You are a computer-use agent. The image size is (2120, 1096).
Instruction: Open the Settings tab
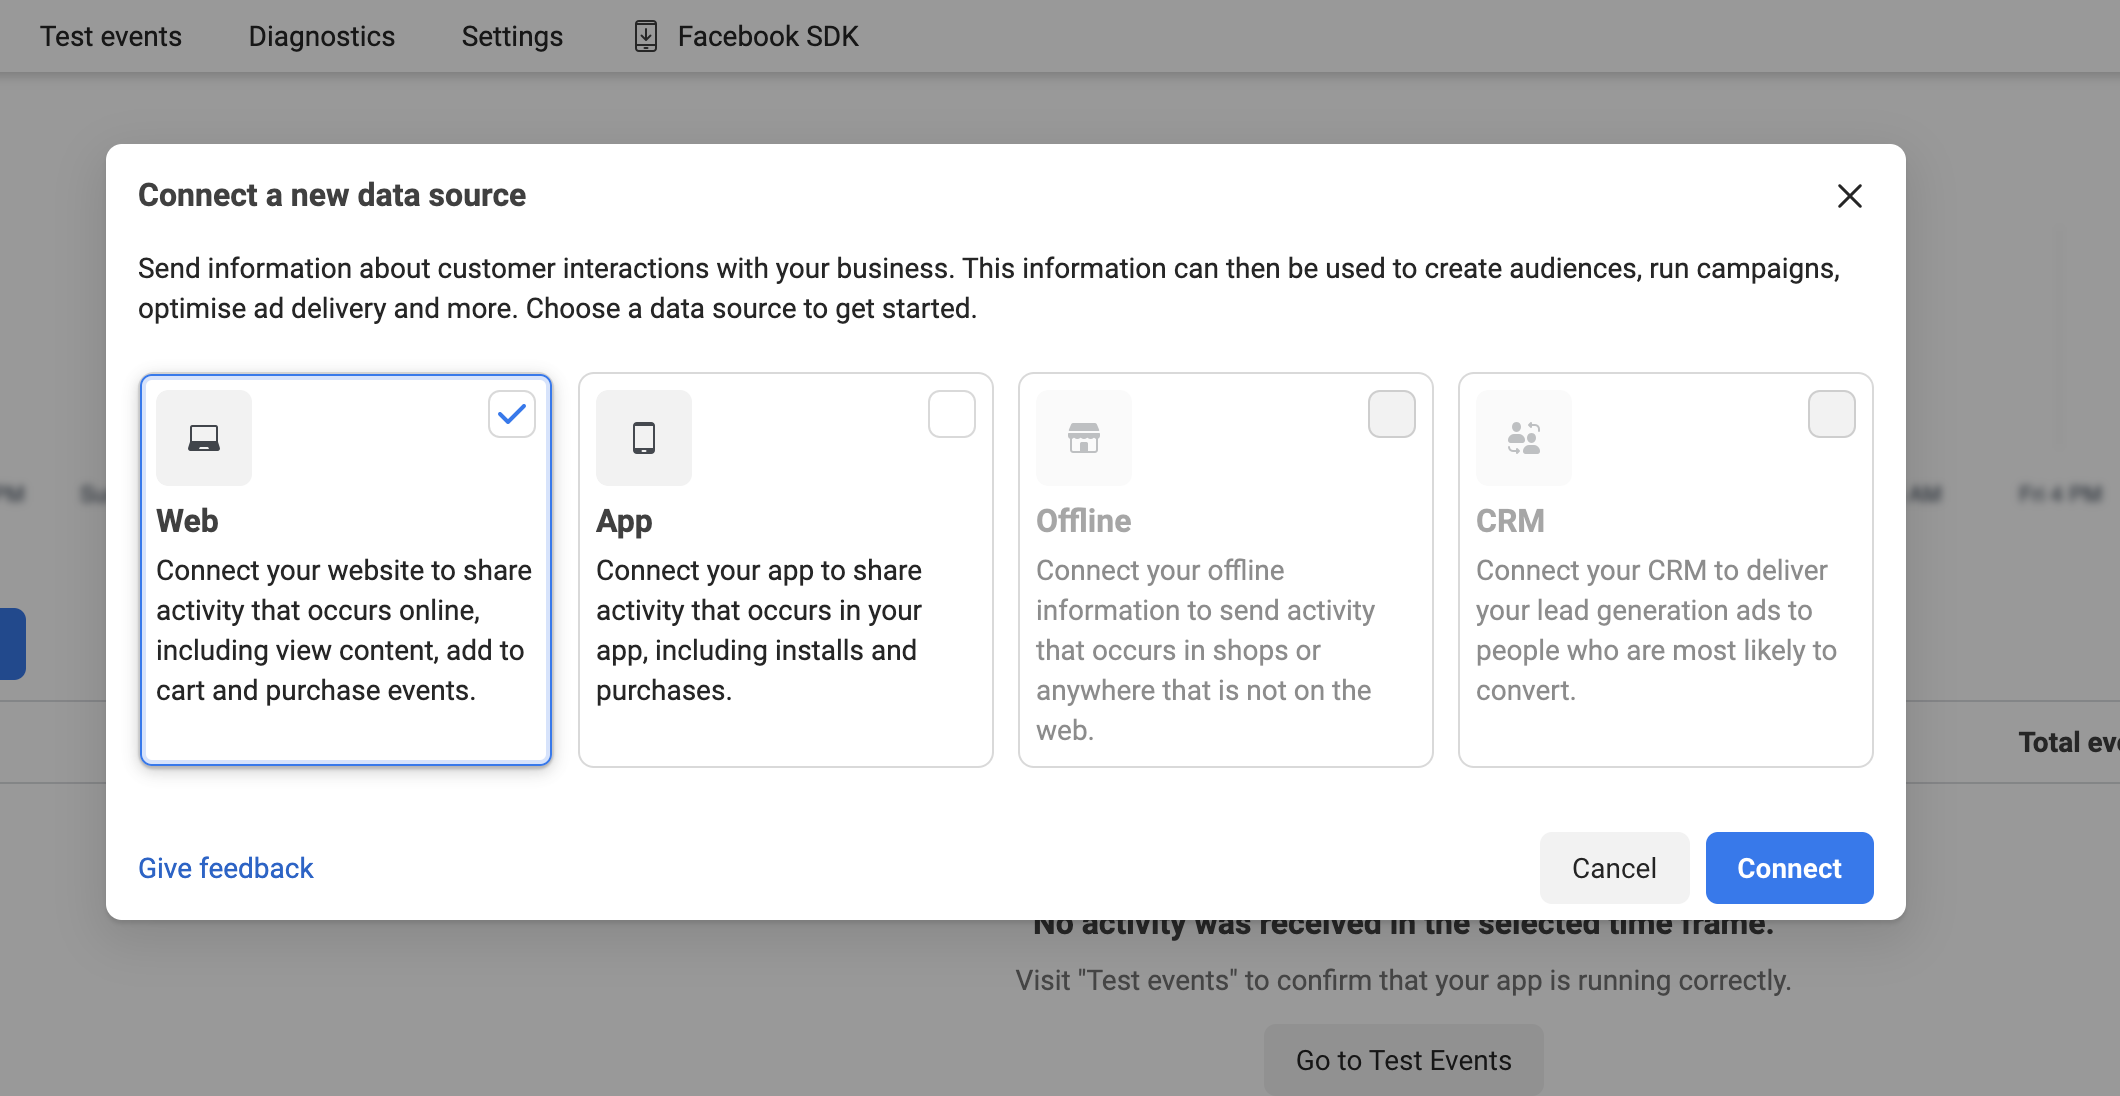(512, 36)
